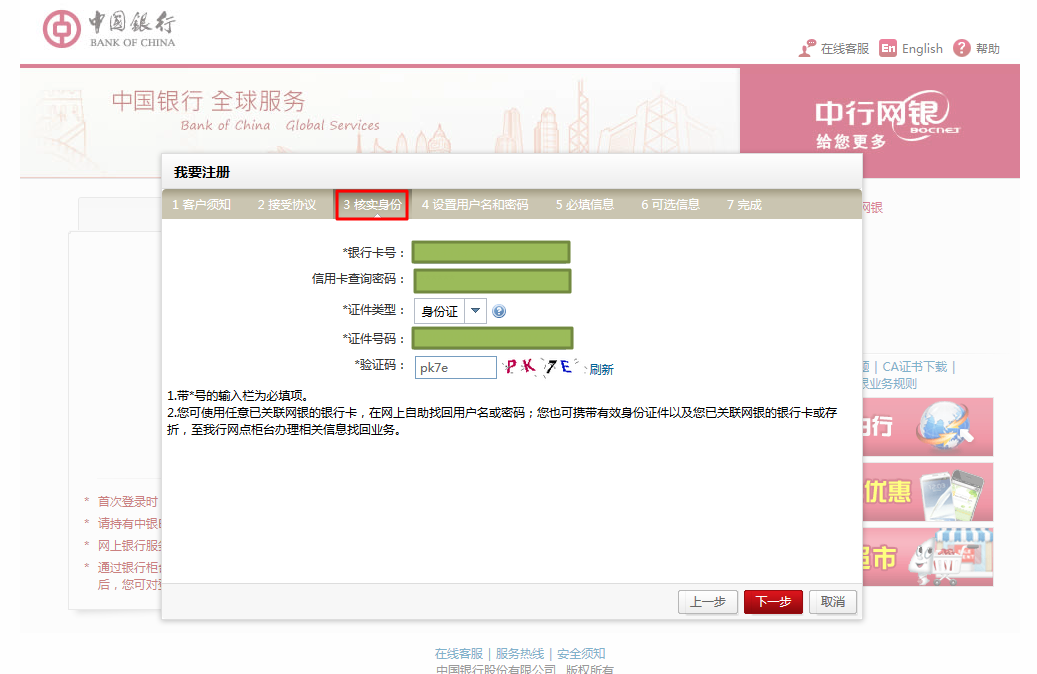Focus the 验证码 input field
Screen dimensions: 1037x674
click(x=456, y=367)
